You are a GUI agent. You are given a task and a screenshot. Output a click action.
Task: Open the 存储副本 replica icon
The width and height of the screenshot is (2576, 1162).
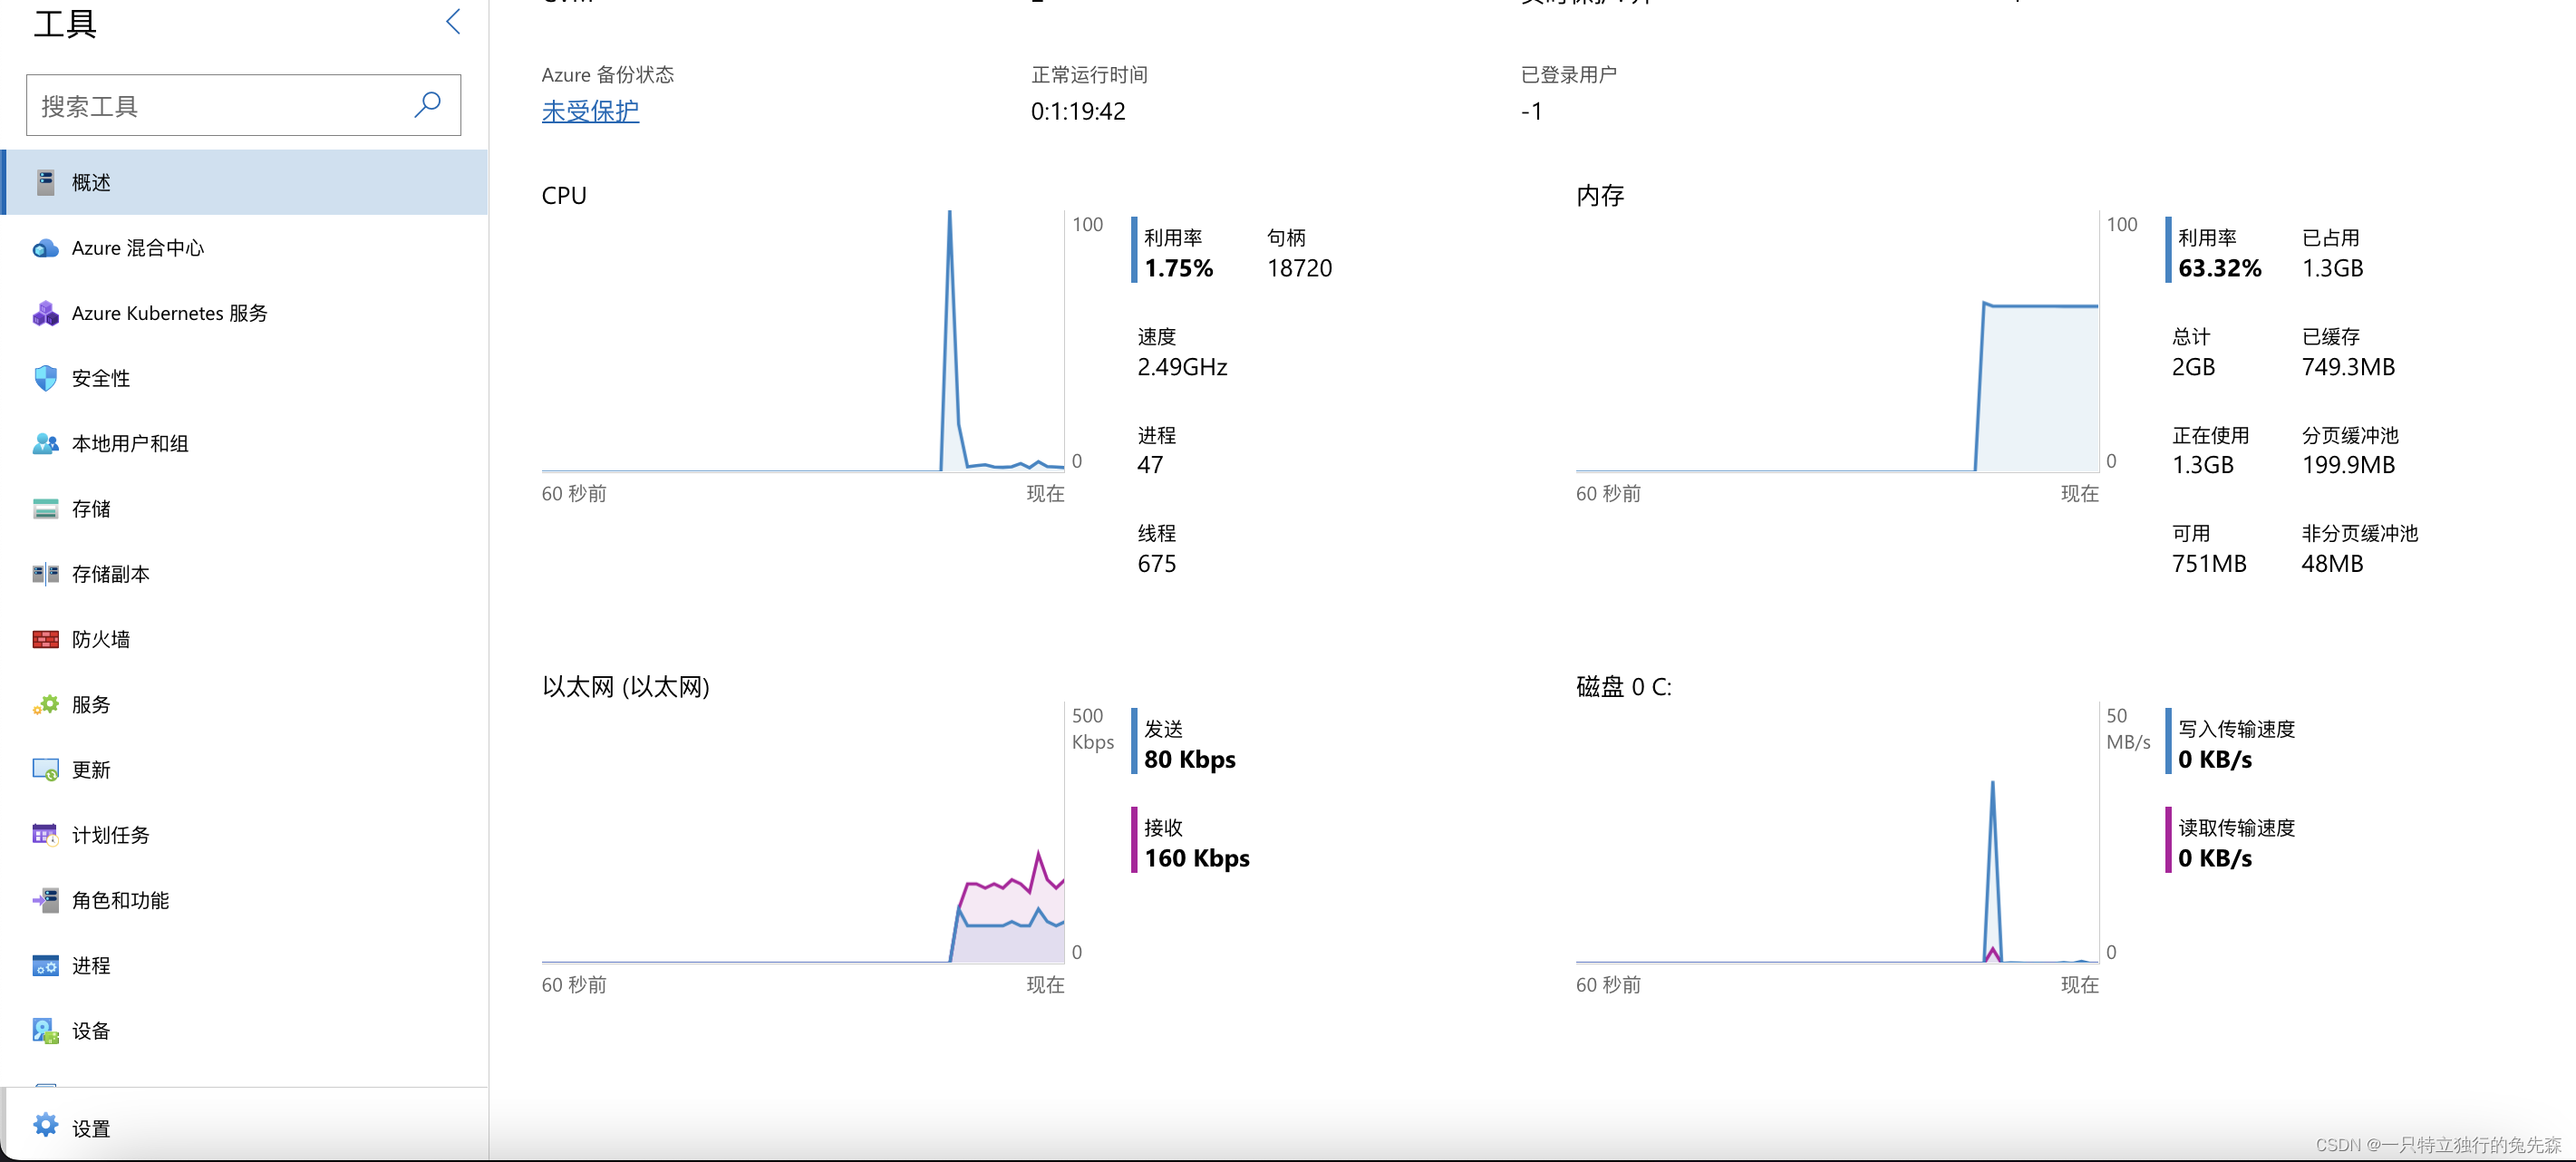[x=45, y=574]
